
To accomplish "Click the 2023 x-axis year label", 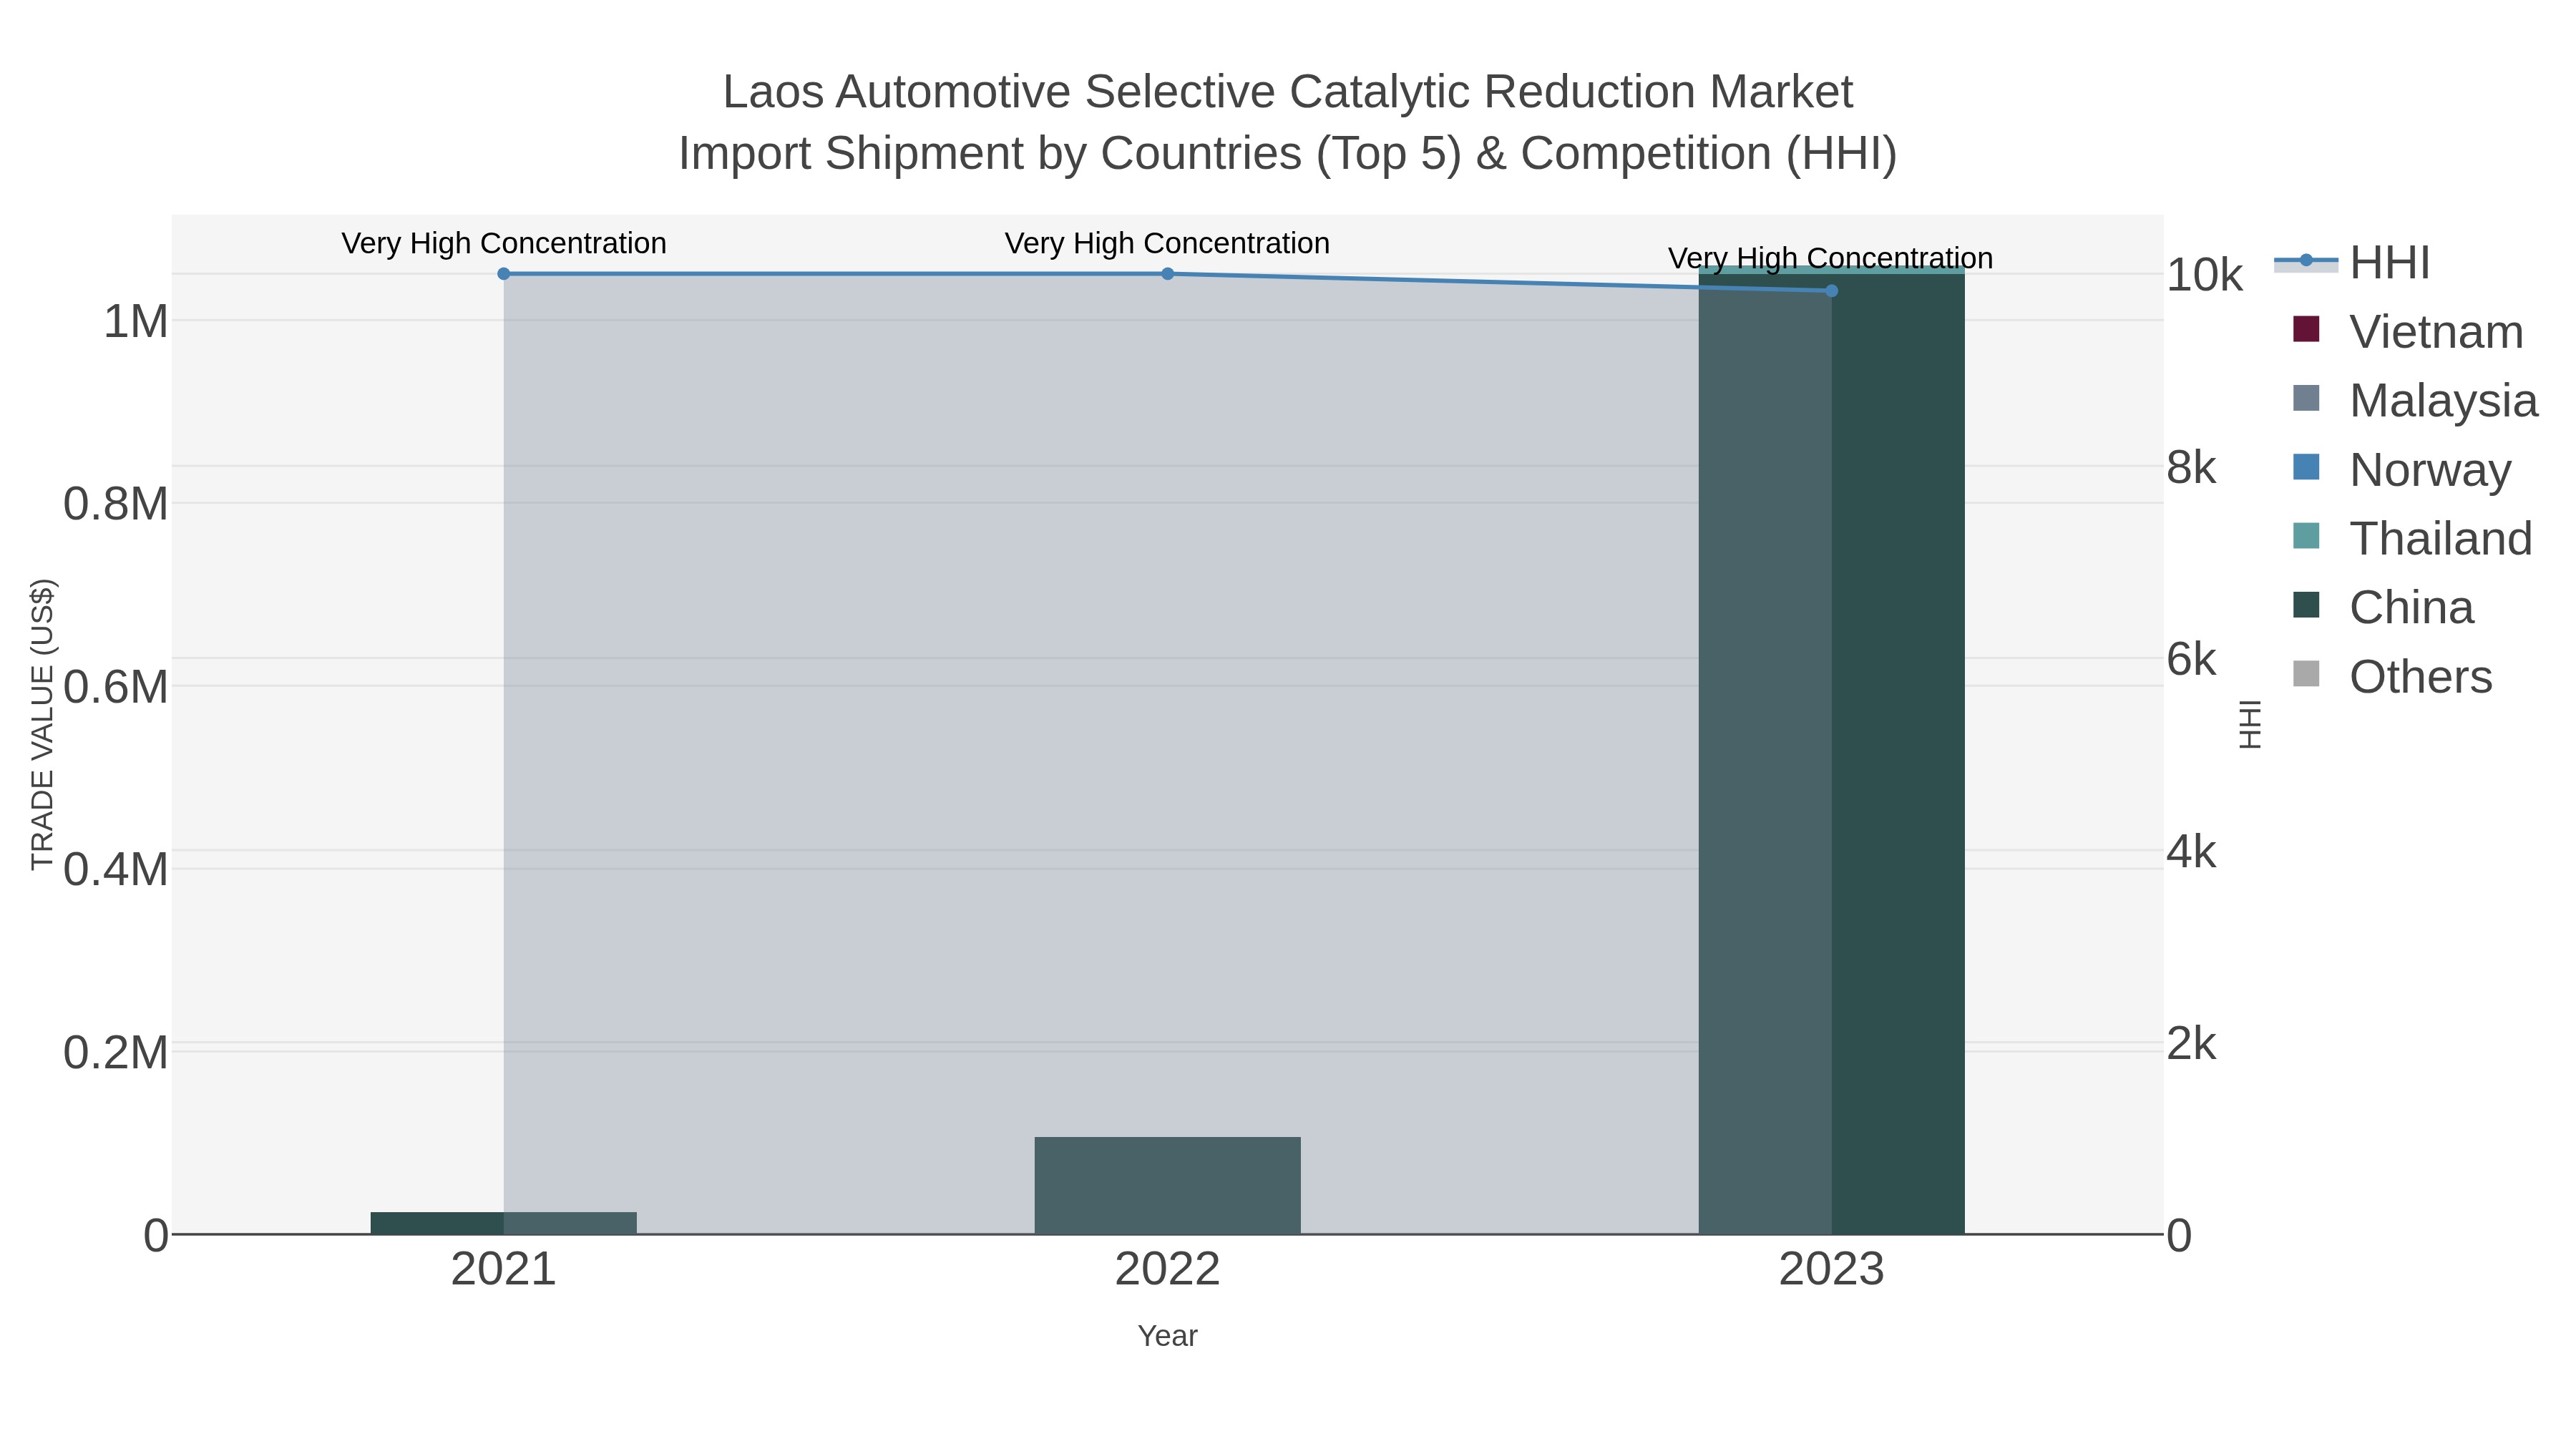I will (x=1831, y=1270).
